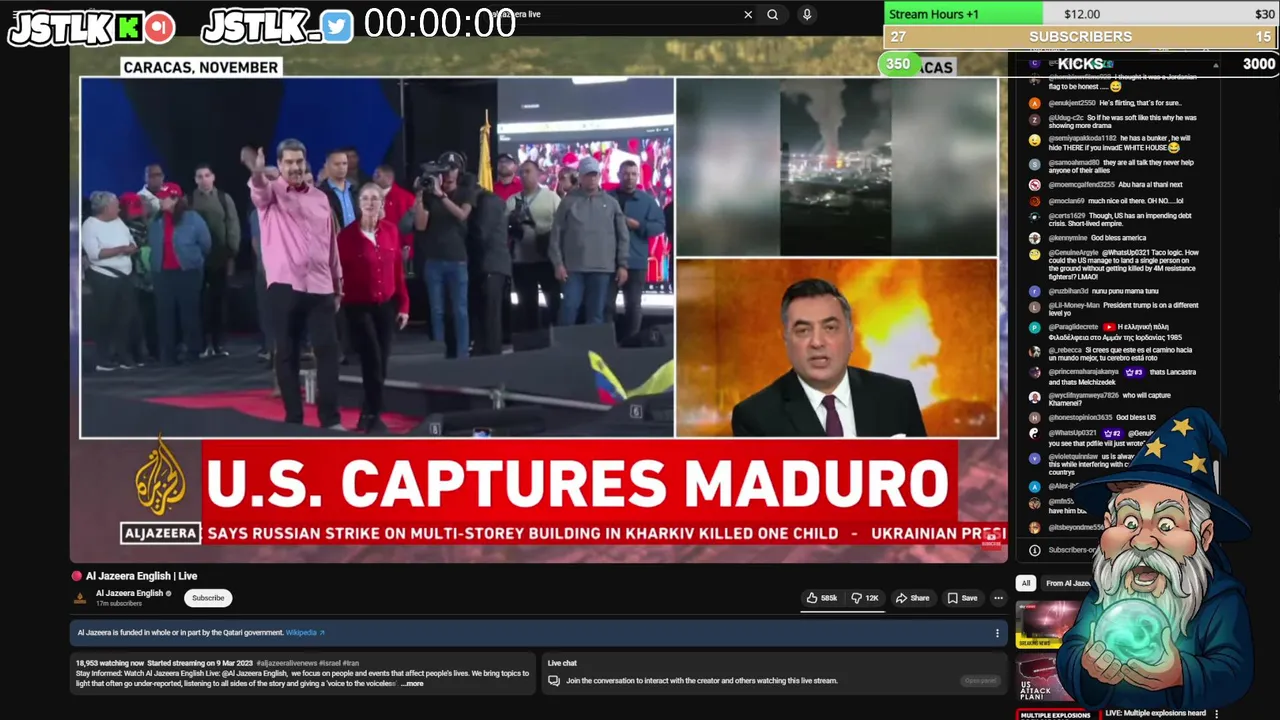Select the From Al Jazeera filter chip
Viewport: 1280px width, 720px height.
[1066, 583]
